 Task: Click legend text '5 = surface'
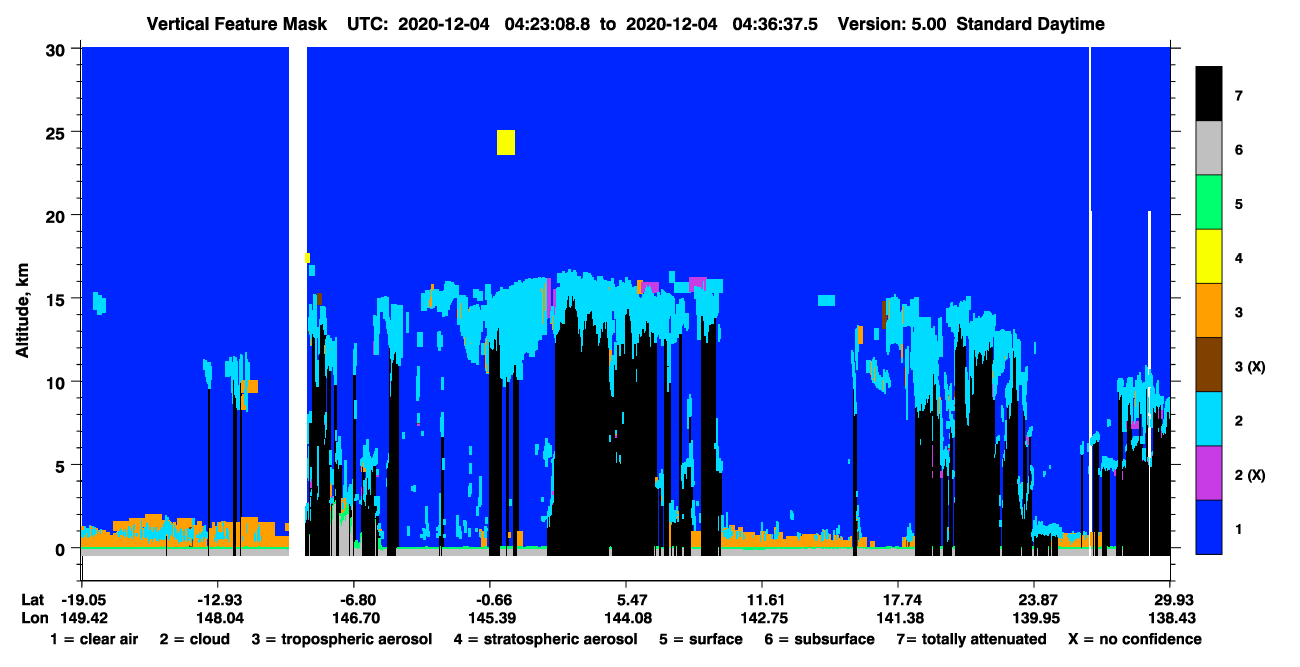point(701,639)
